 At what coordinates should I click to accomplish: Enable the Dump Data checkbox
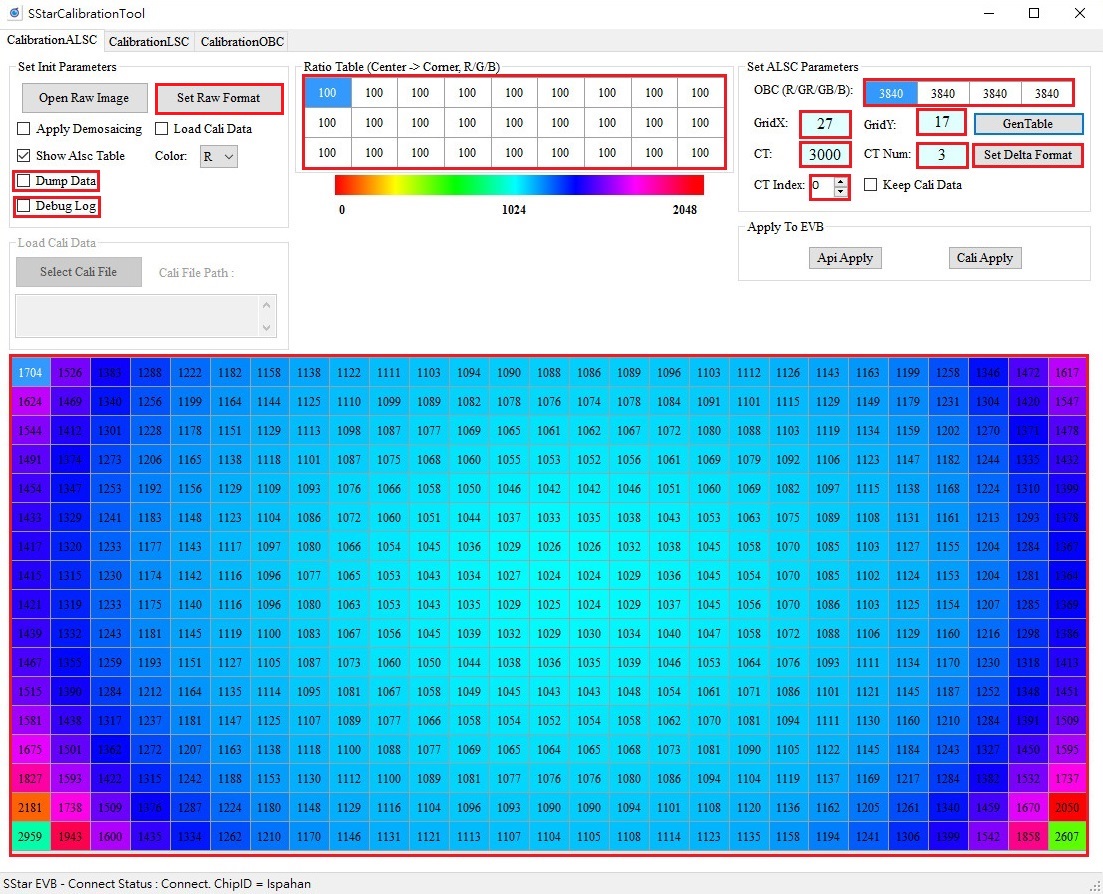point(27,181)
